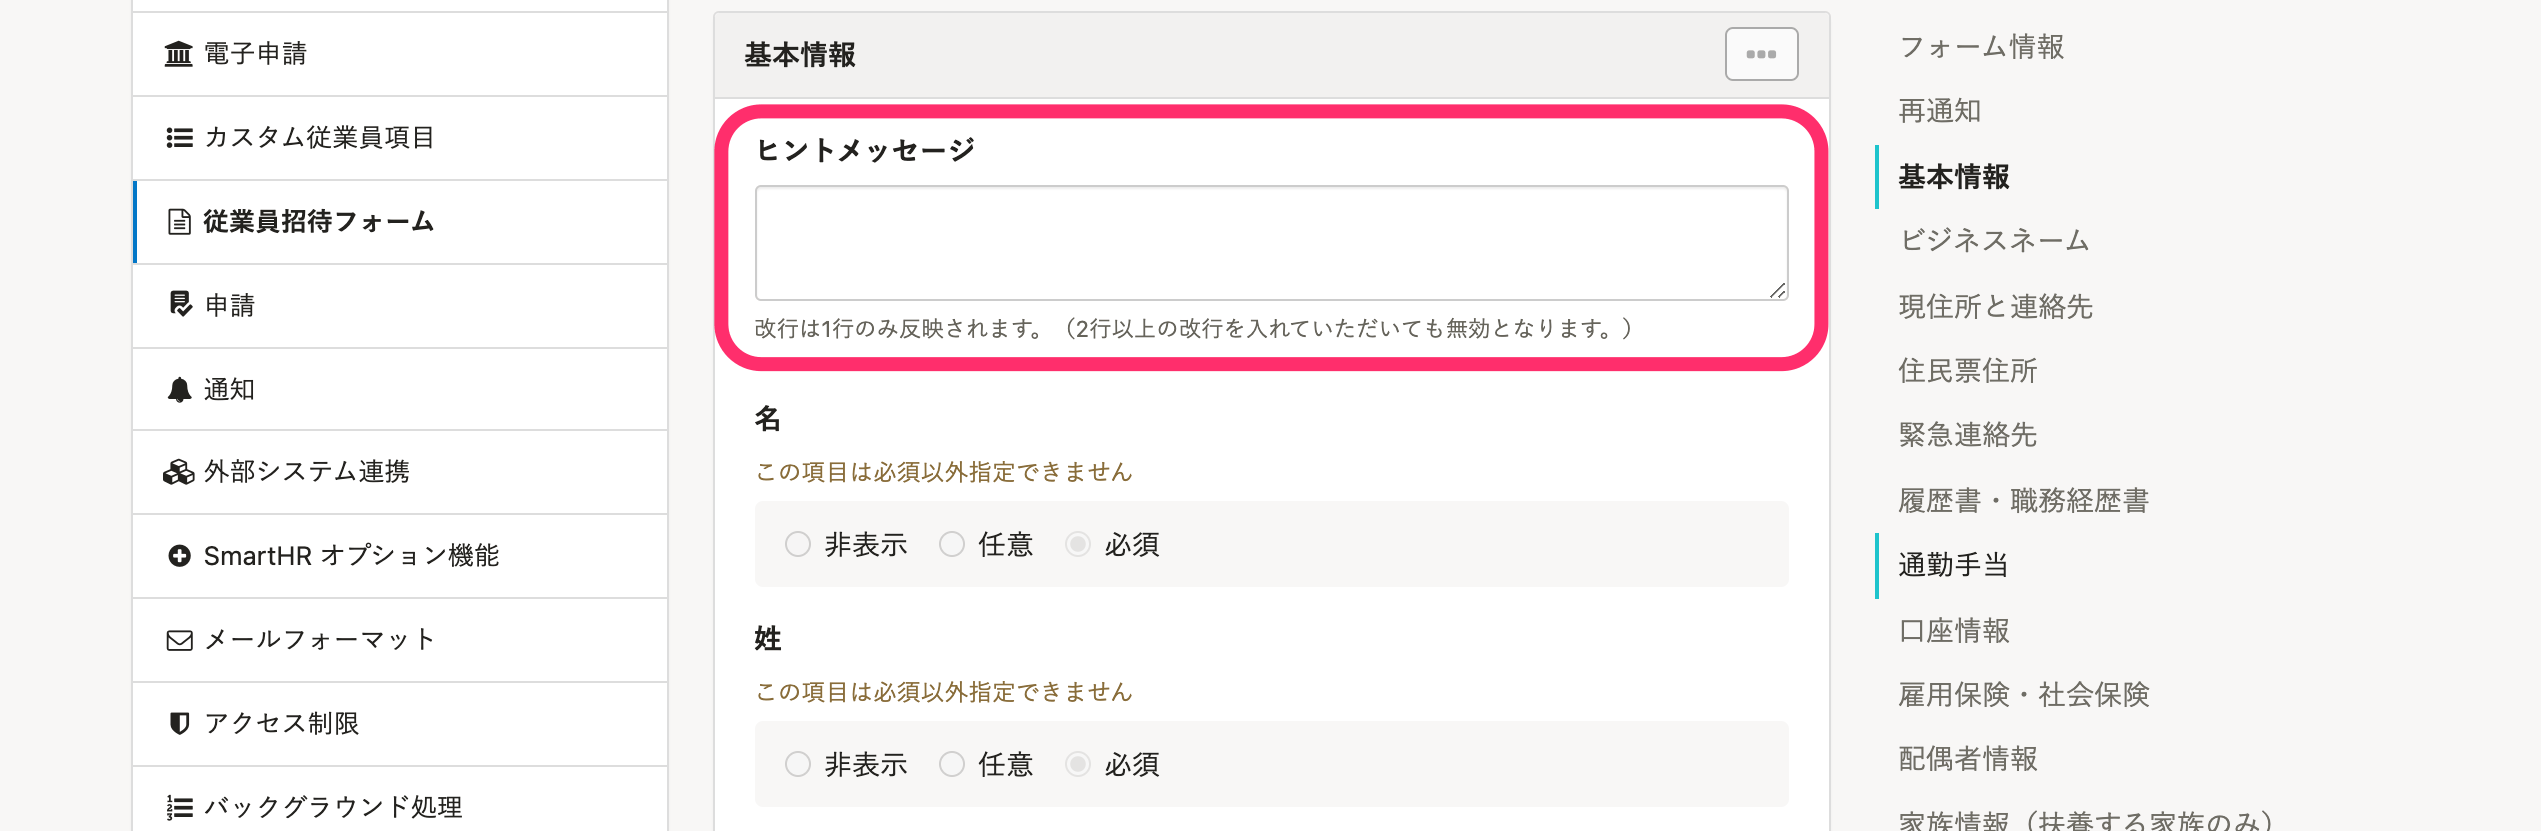Screen dimensions: 2541x831
Task: Select 任意 radio under 名
Action: [x=952, y=544]
